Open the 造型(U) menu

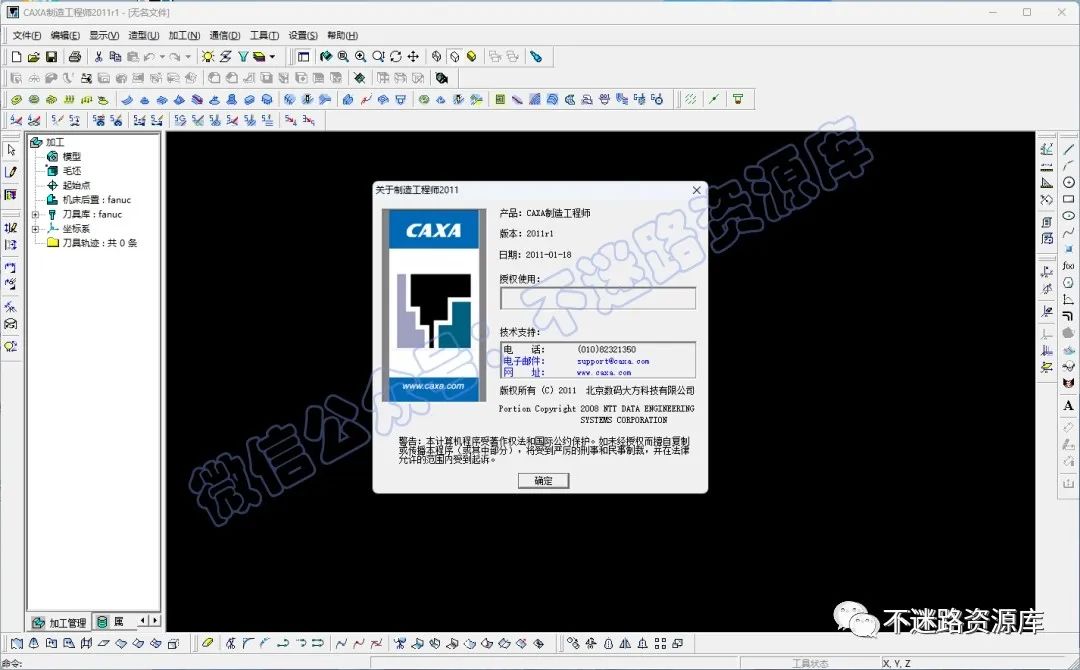click(144, 35)
